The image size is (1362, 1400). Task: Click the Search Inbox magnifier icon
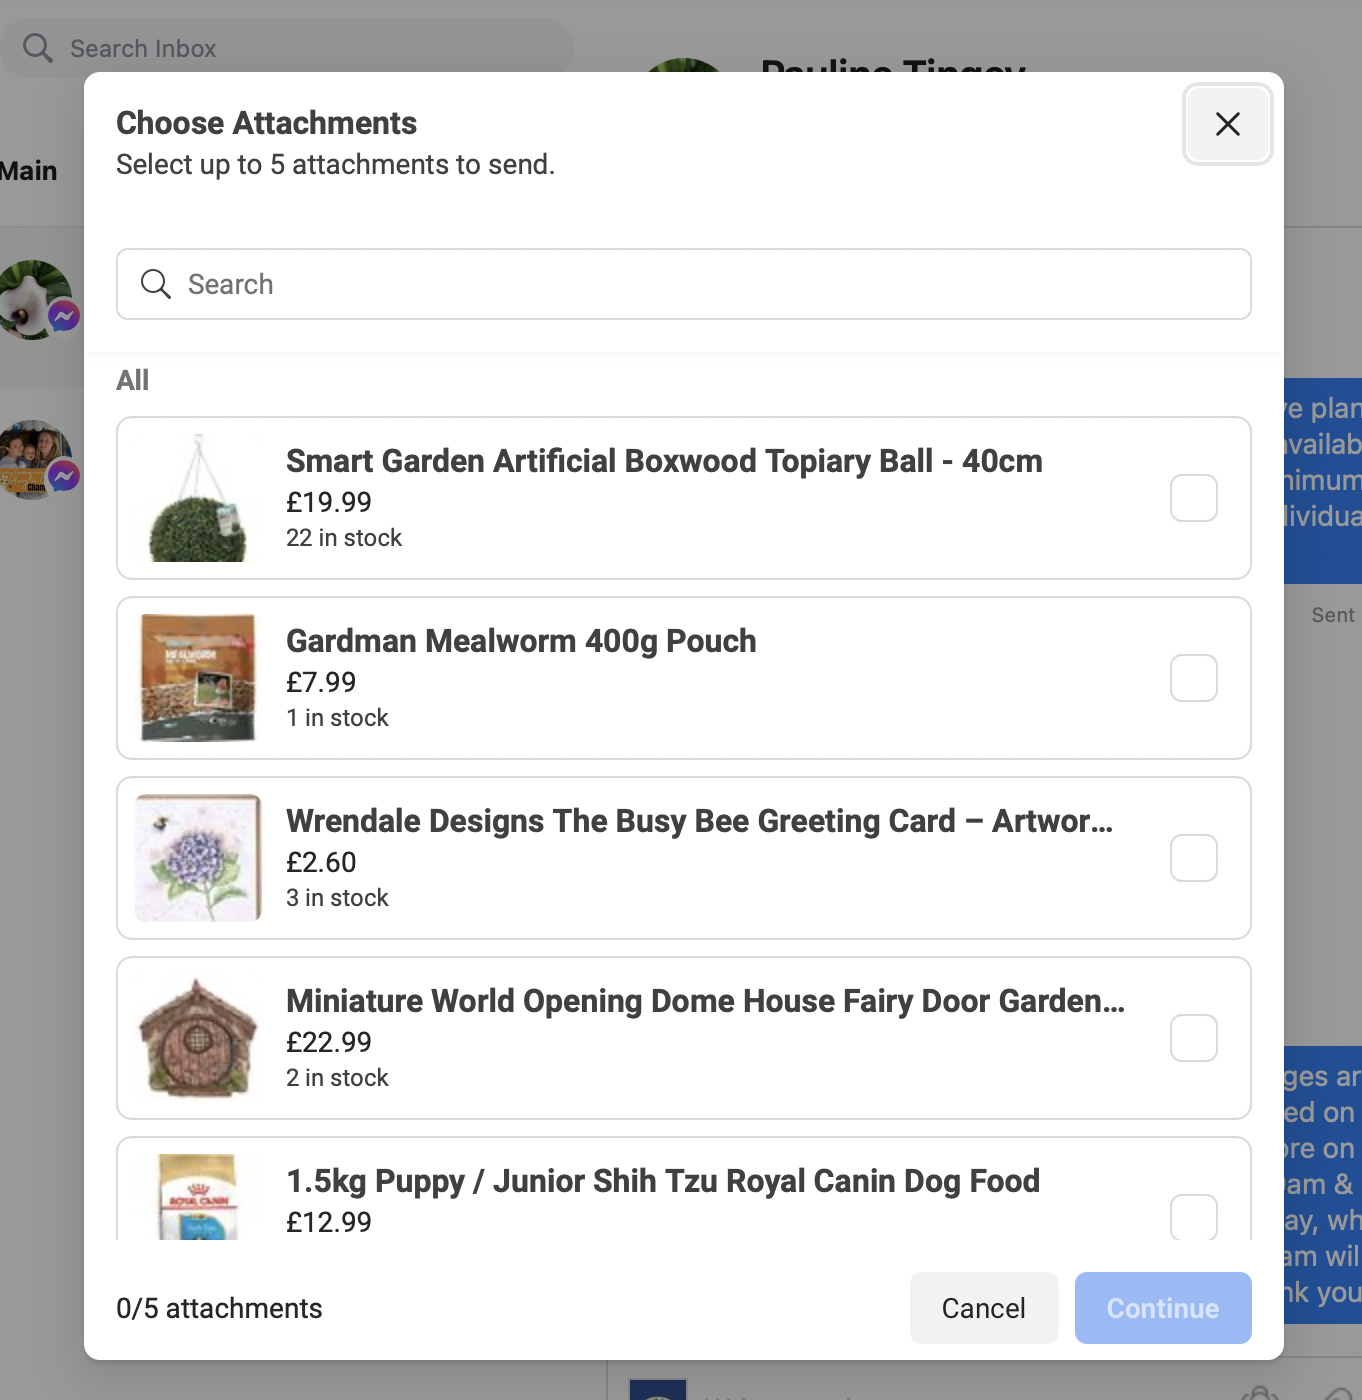pyautogui.click(x=37, y=48)
